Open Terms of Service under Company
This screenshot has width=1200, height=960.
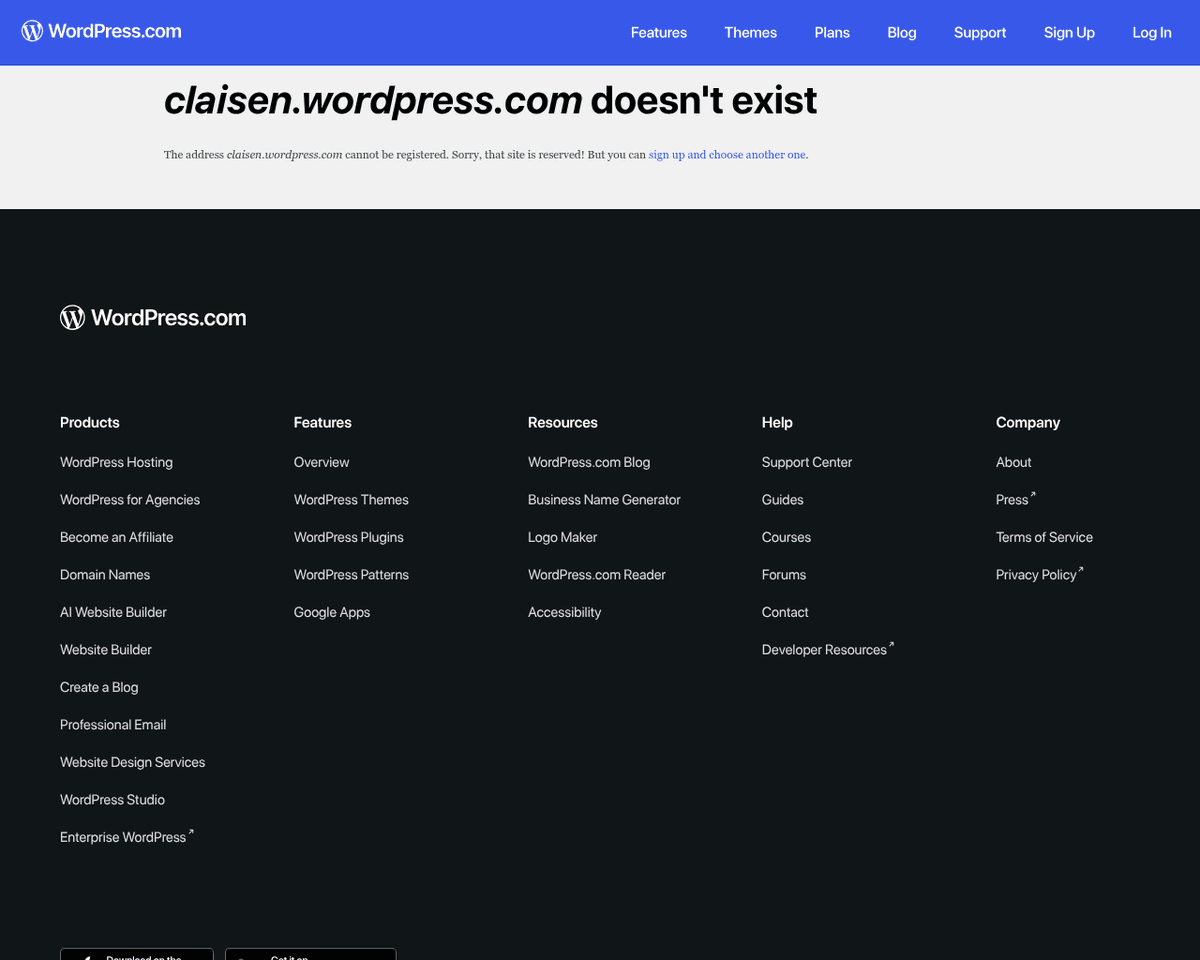pos(1044,537)
